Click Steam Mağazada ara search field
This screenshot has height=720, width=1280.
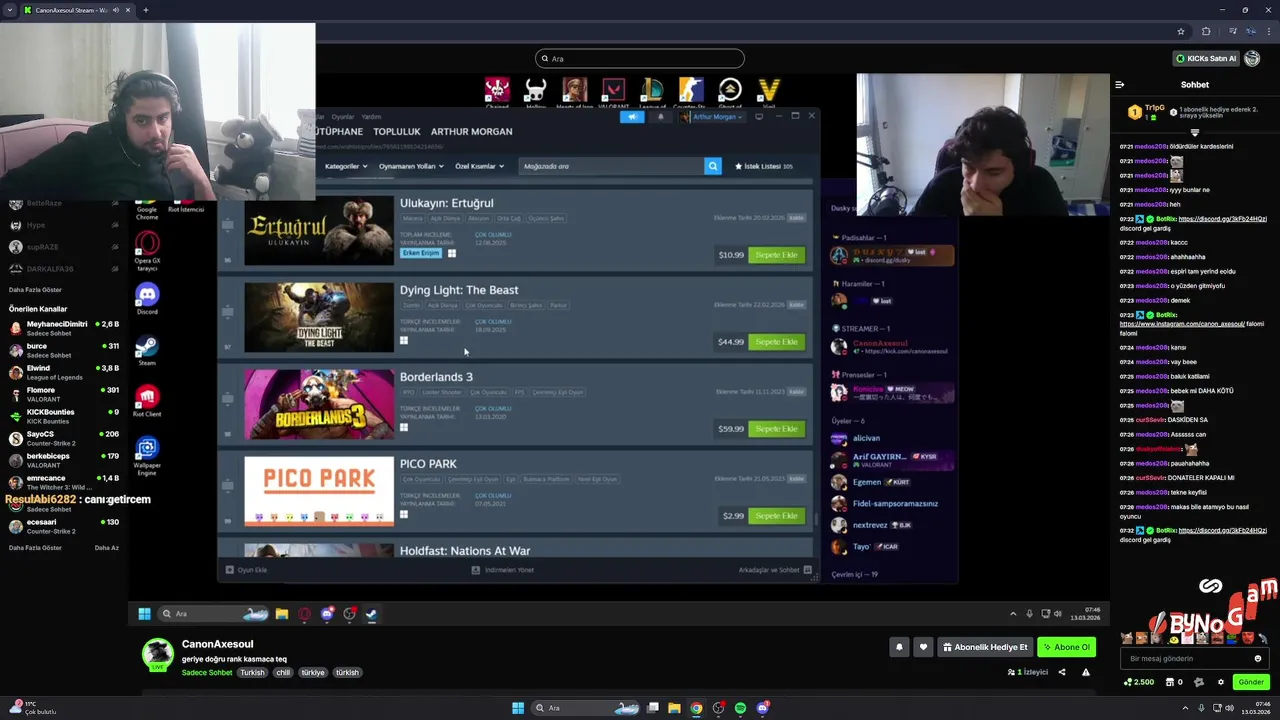612,166
